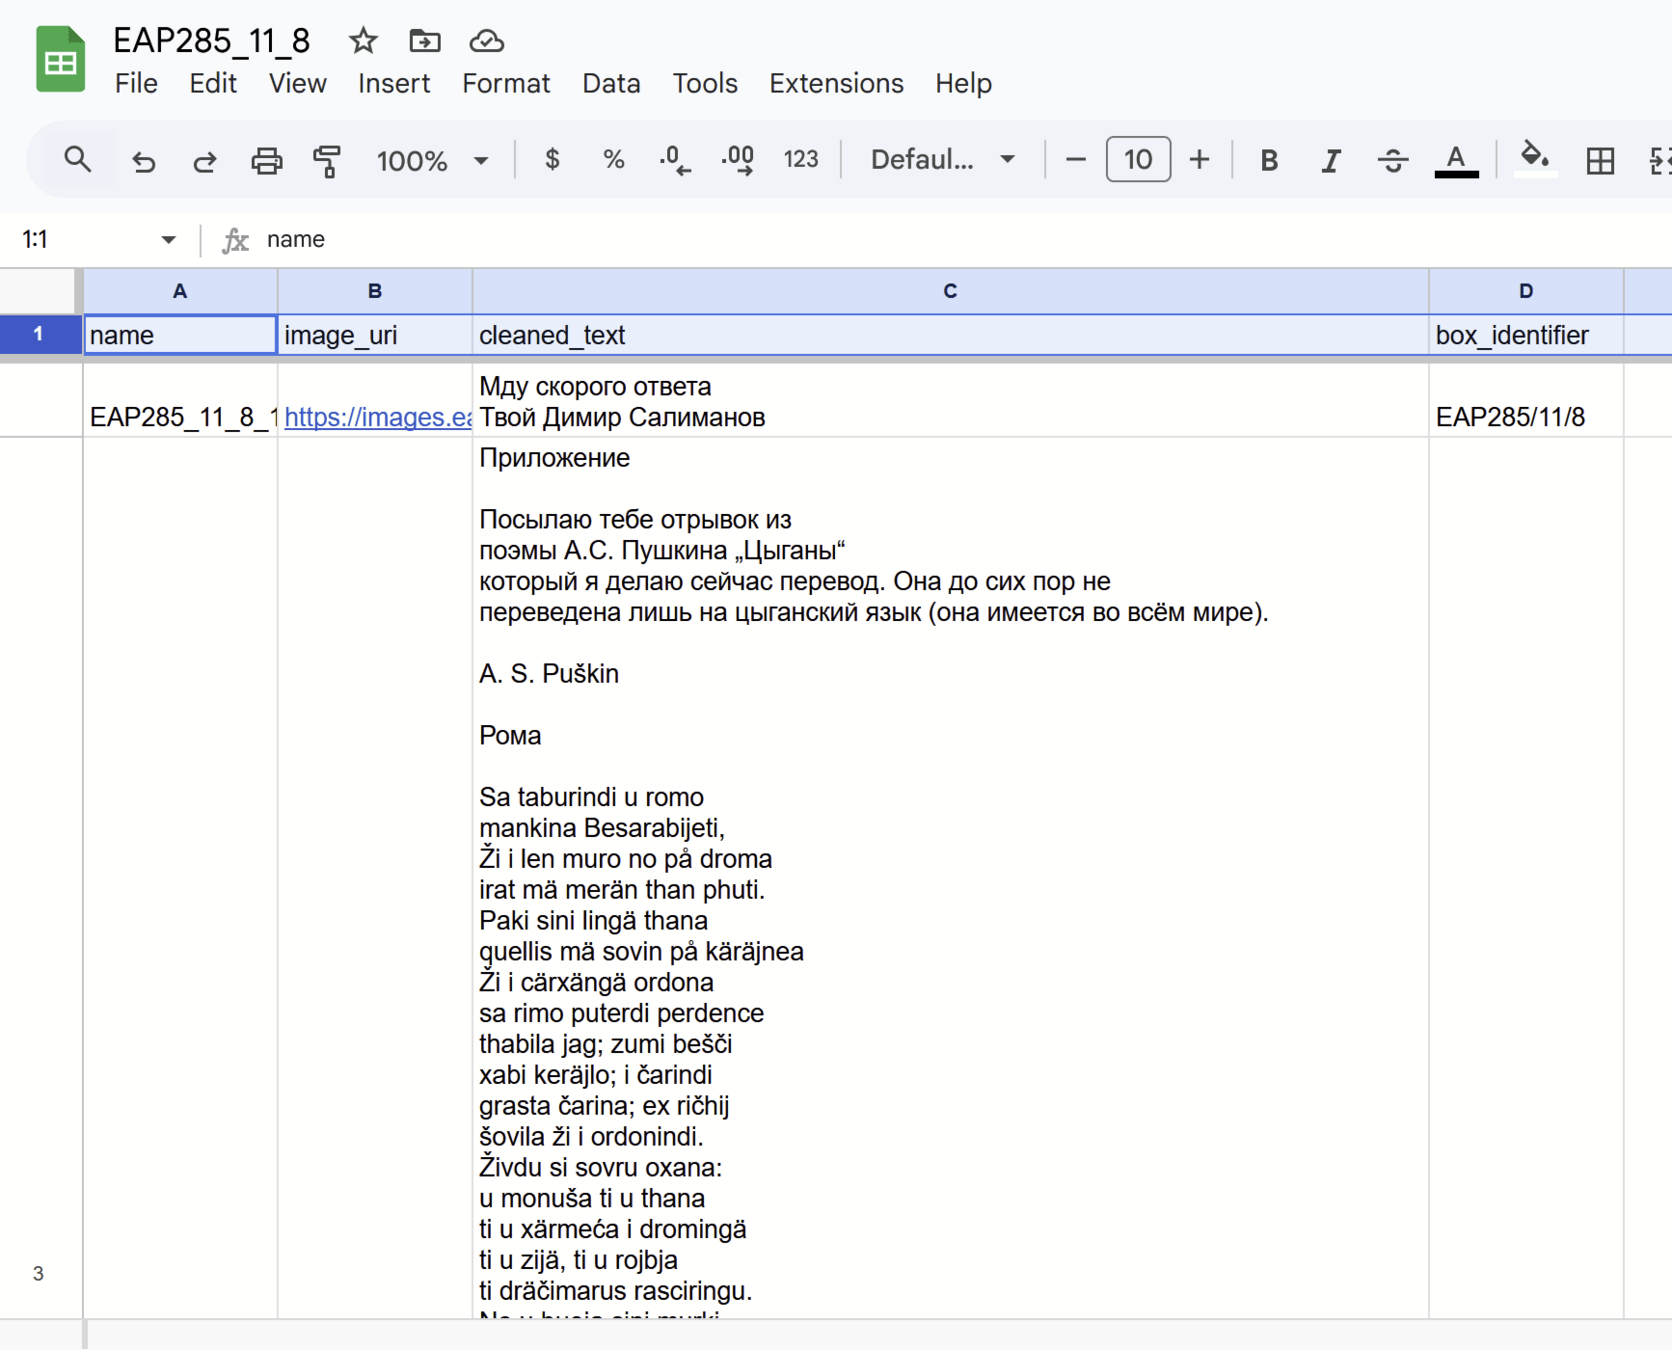Select cell containing 'name'
The height and width of the screenshot is (1350, 1672).
point(180,335)
